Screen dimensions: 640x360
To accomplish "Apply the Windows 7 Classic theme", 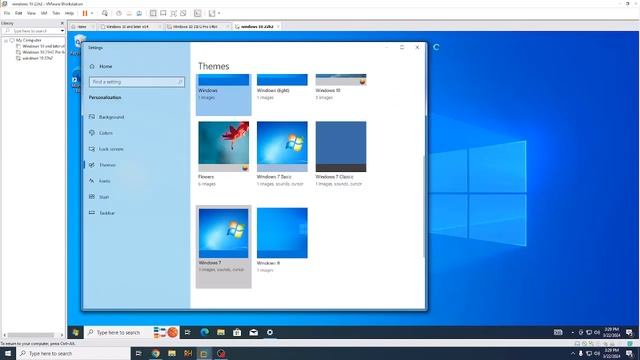I will pos(341,154).
